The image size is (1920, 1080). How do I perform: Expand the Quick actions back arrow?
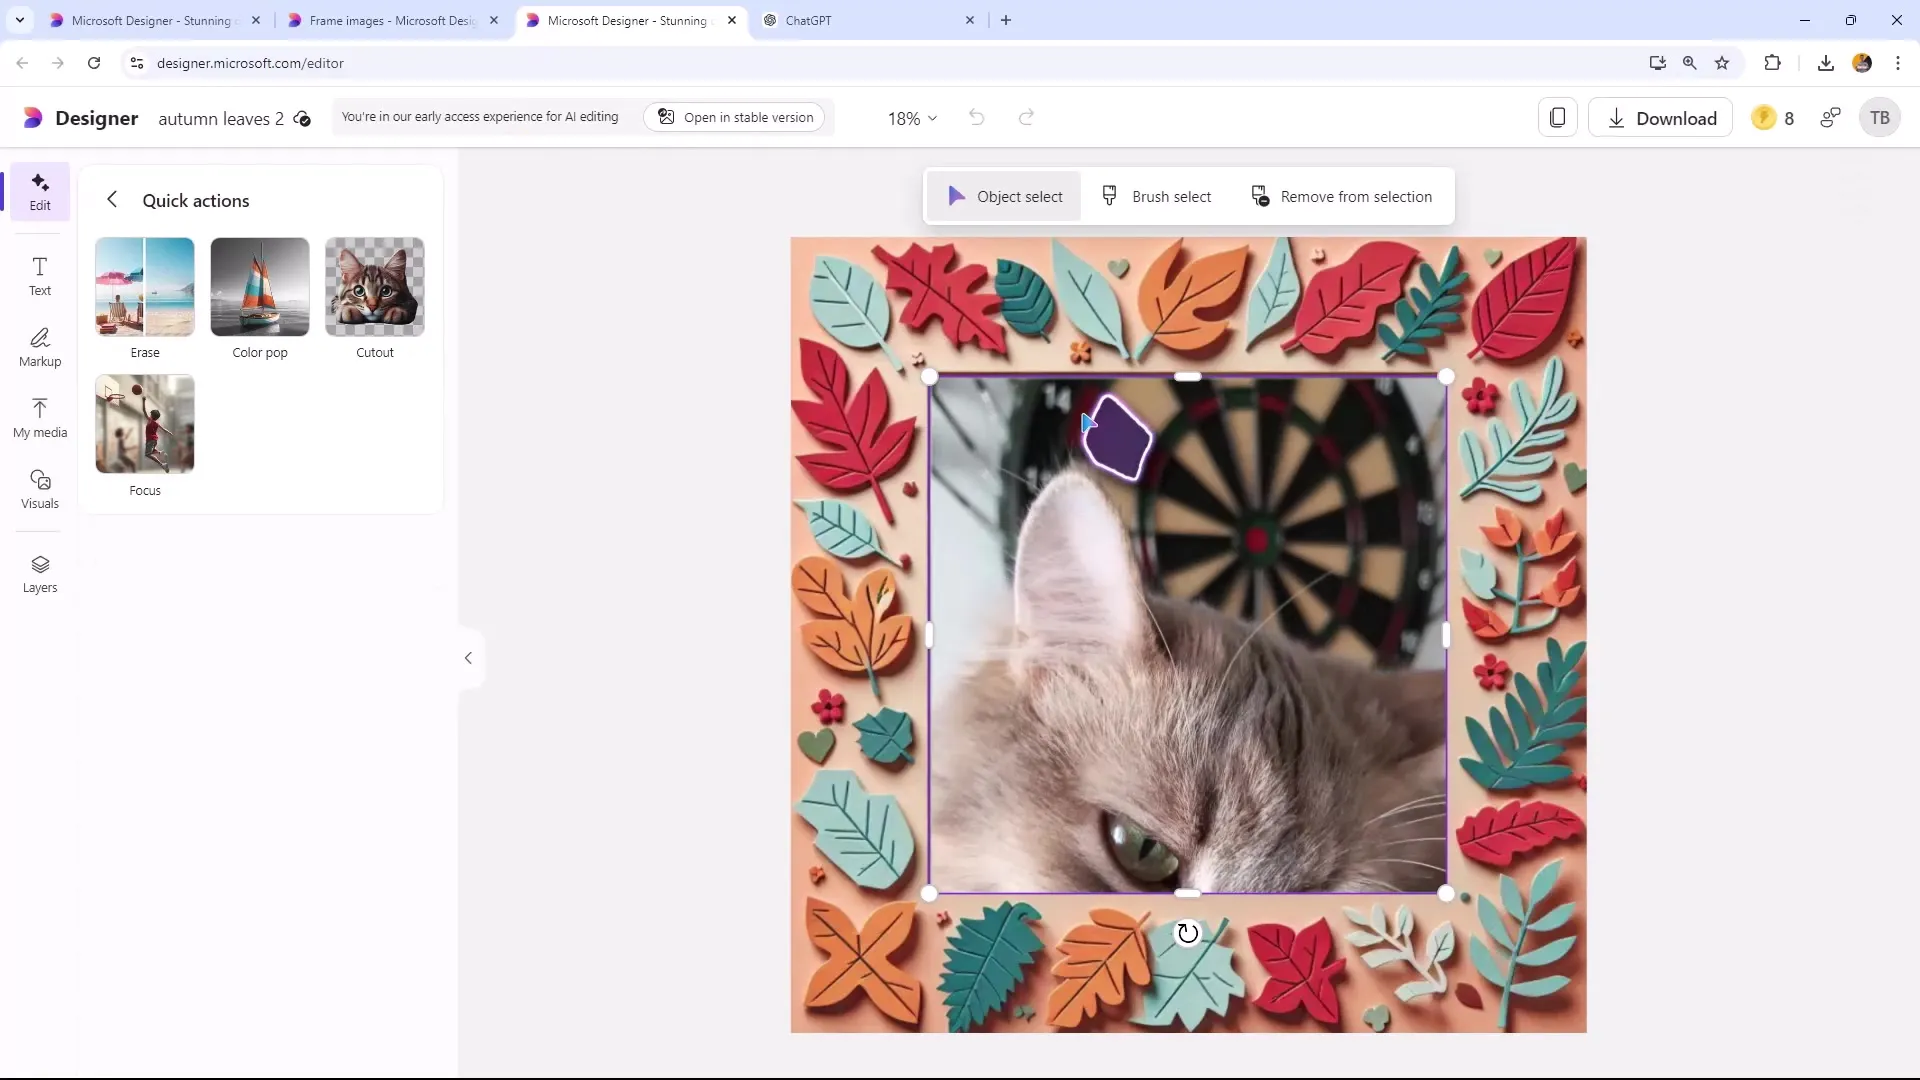coord(112,199)
